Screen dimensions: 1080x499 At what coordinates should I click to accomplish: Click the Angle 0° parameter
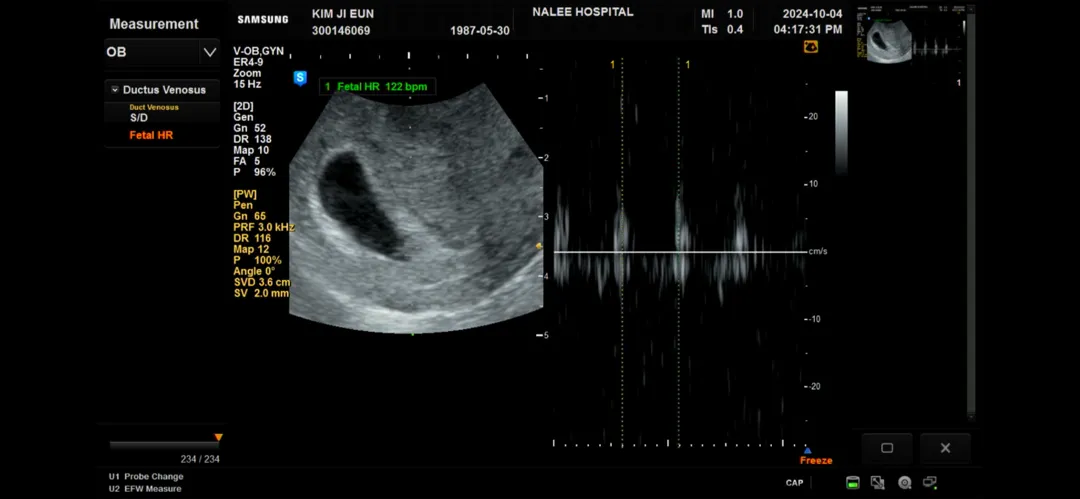tap(254, 272)
